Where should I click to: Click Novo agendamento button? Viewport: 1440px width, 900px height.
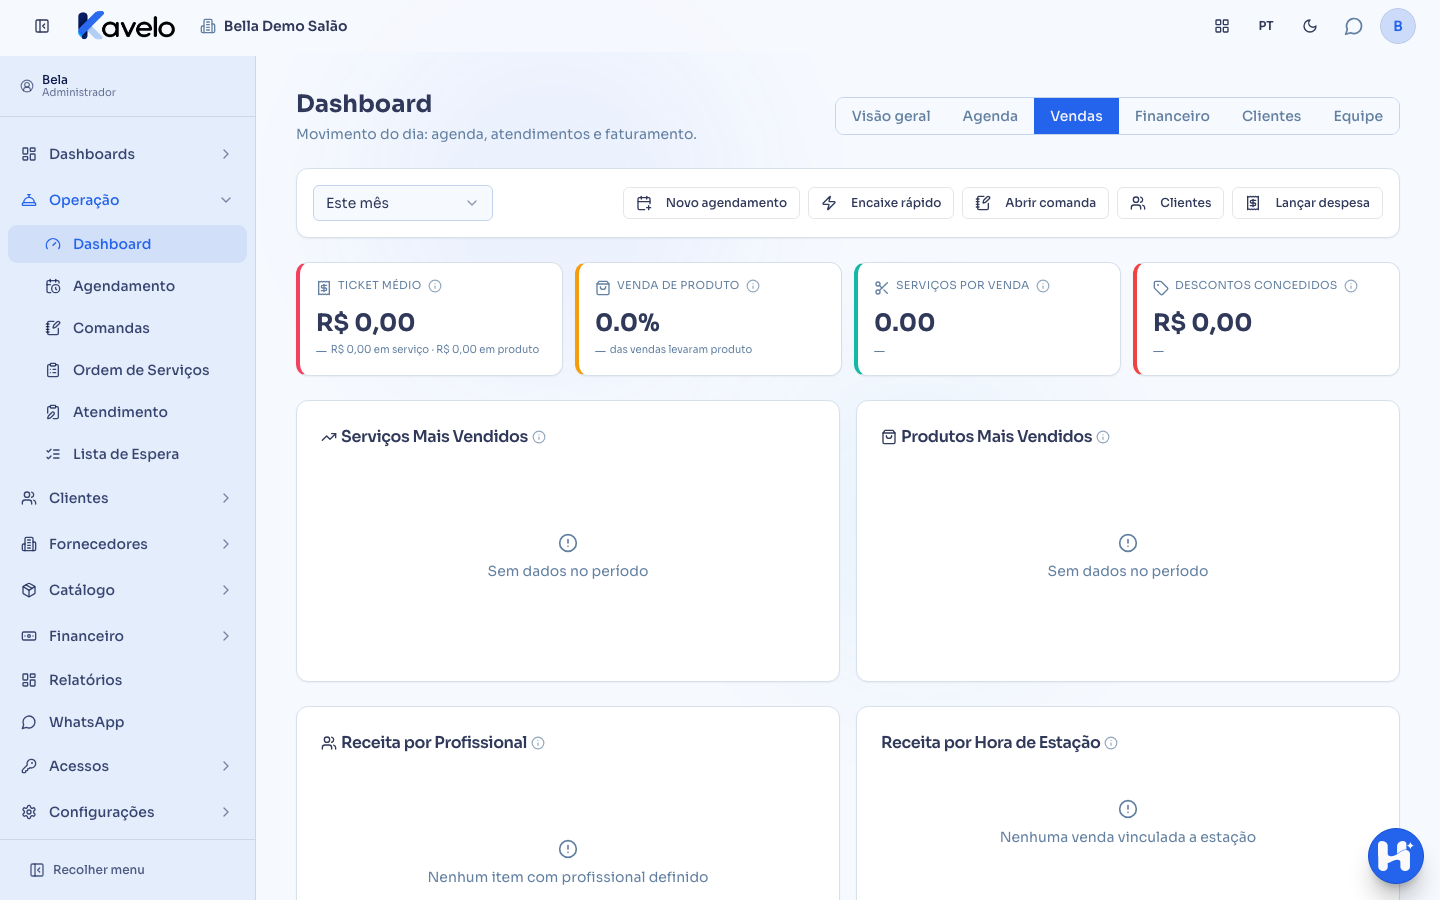711,203
